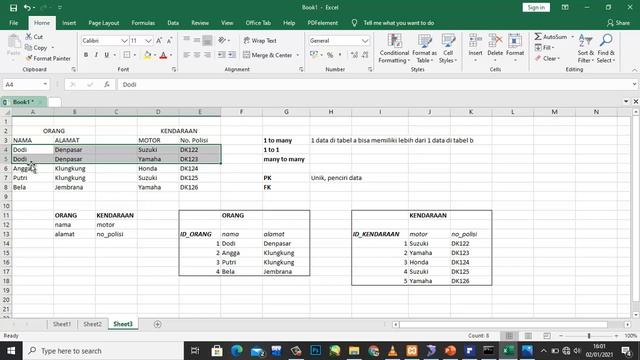This screenshot has height=360, width=640.
Task: Toggle Wrap Text
Action: point(260,40)
